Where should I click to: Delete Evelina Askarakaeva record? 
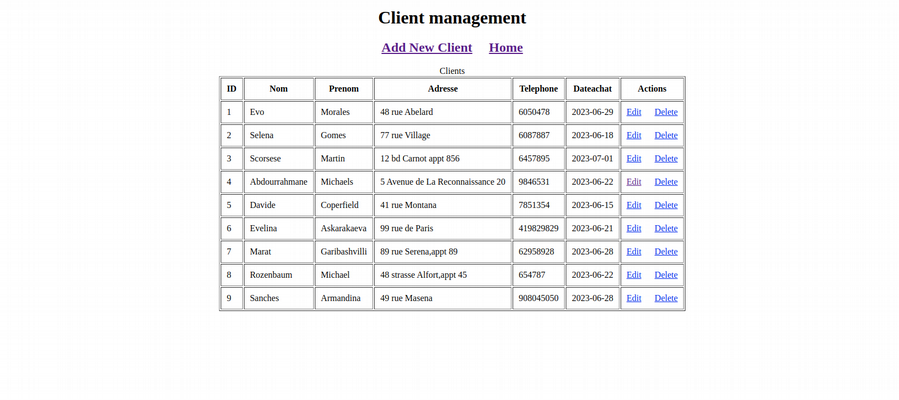click(666, 228)
